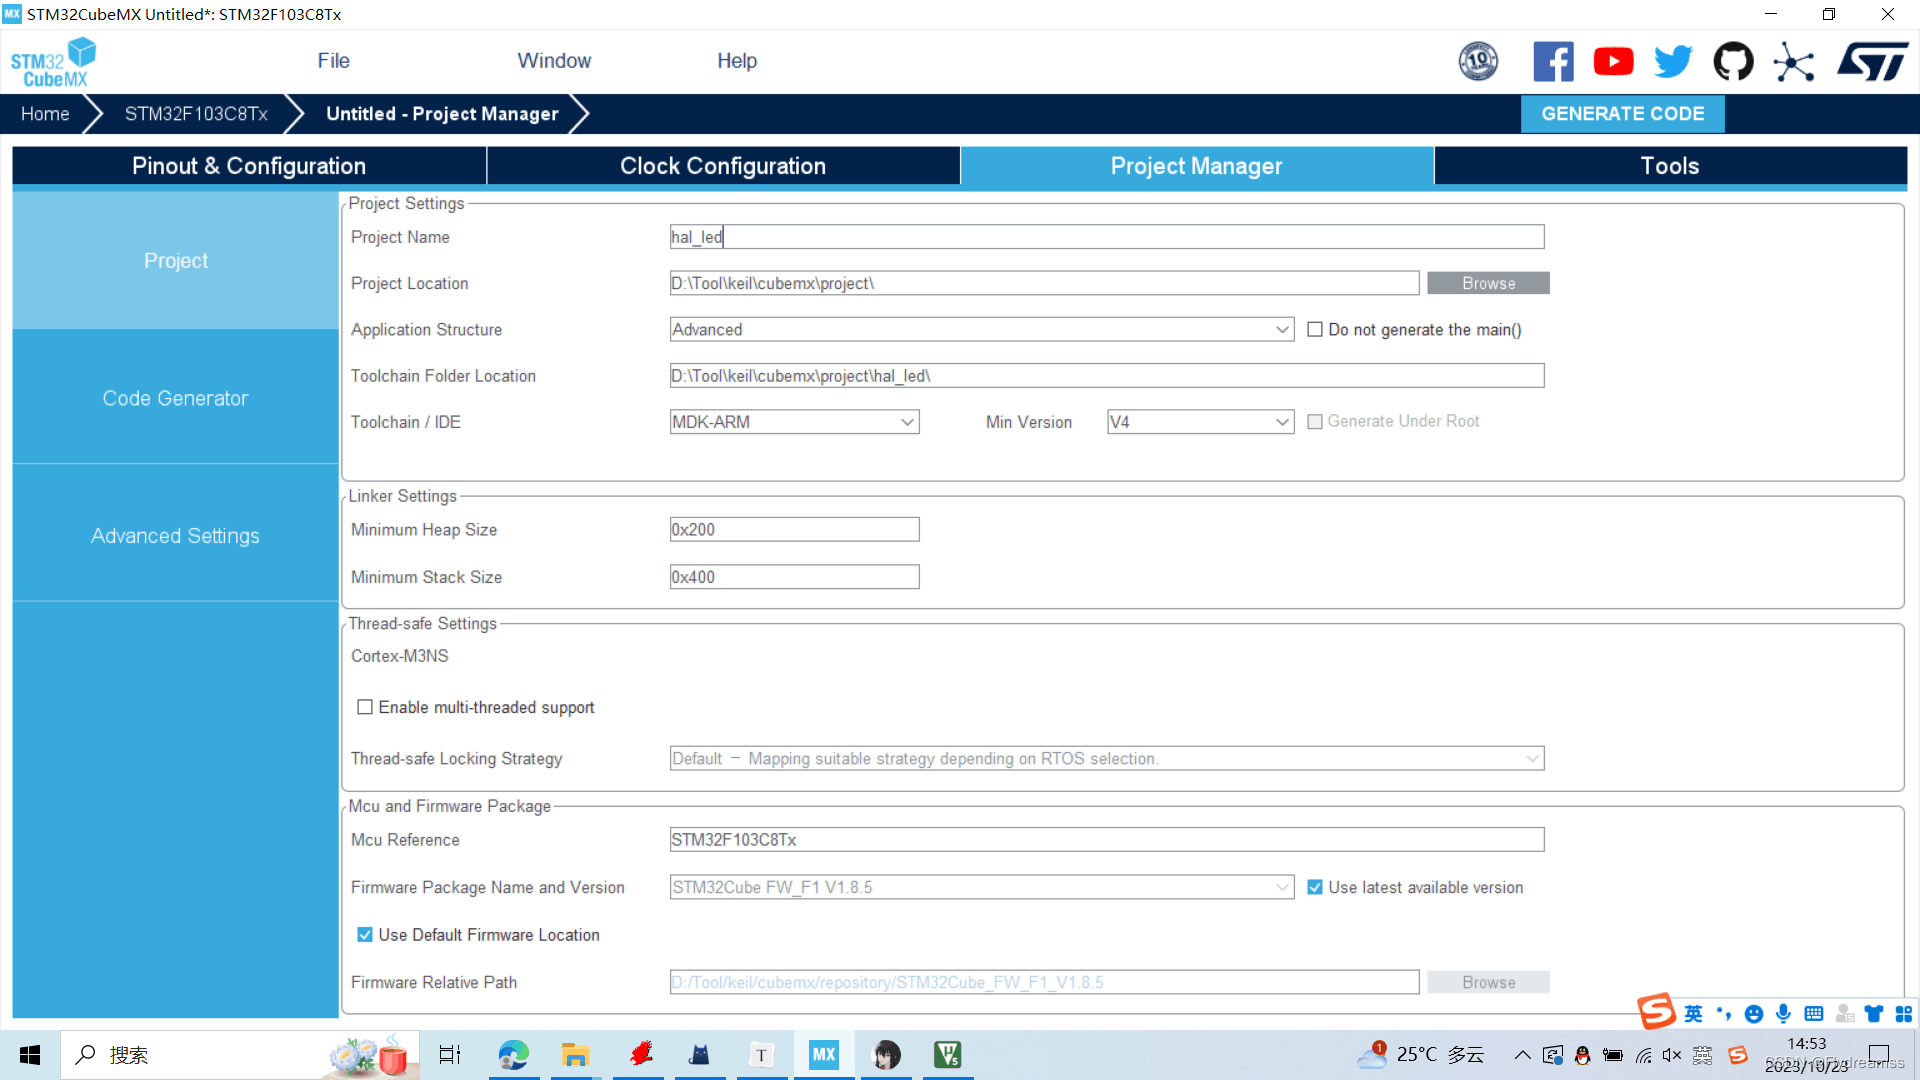
Task: Open the Window menu
Action: tap(554, 61)
